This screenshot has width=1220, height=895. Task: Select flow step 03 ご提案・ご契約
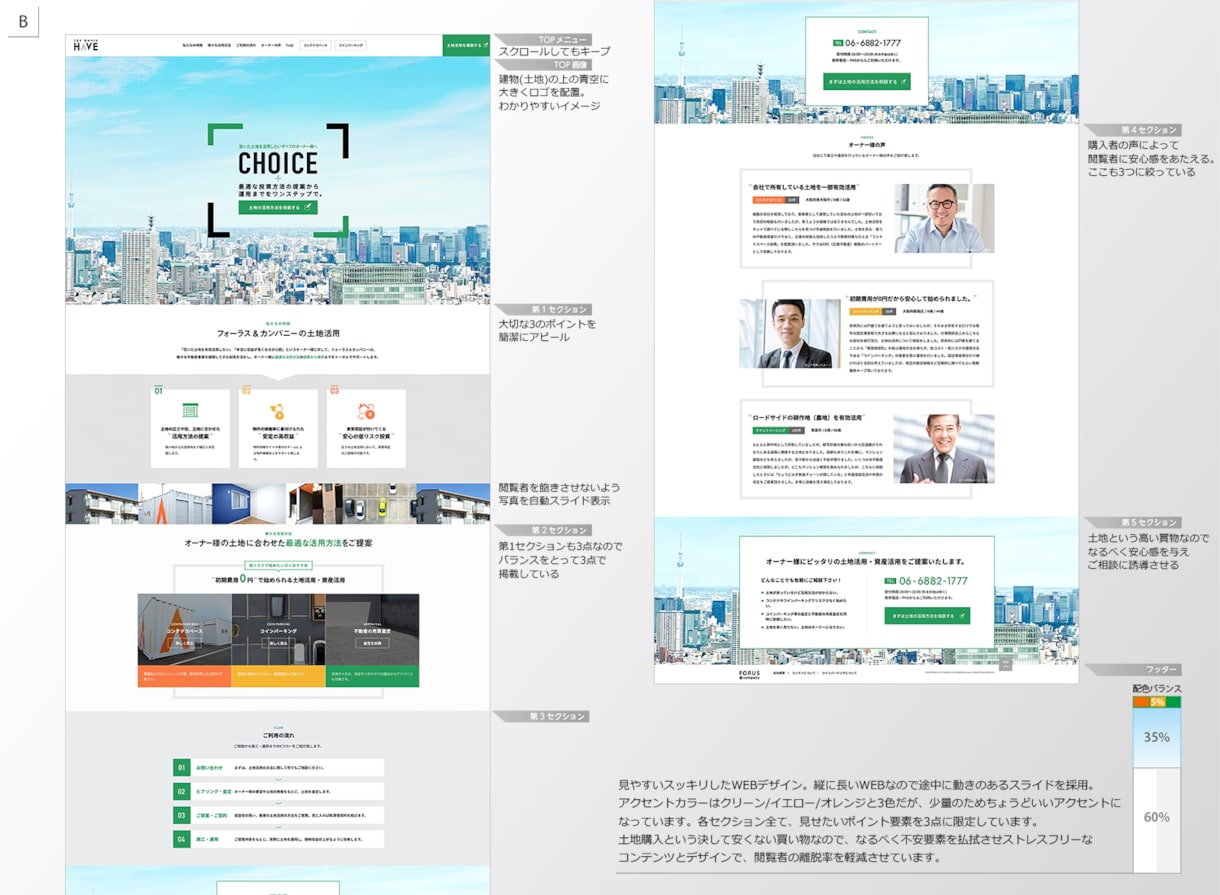278,815
